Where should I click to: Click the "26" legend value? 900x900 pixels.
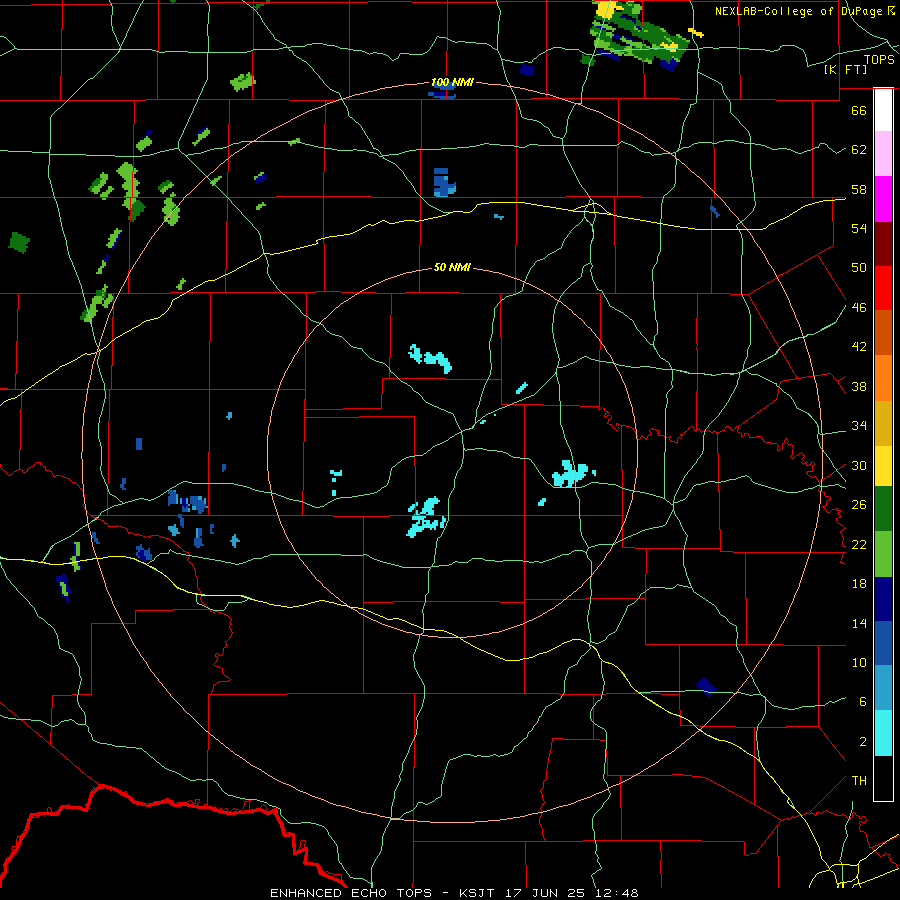[x=859, y=505]
